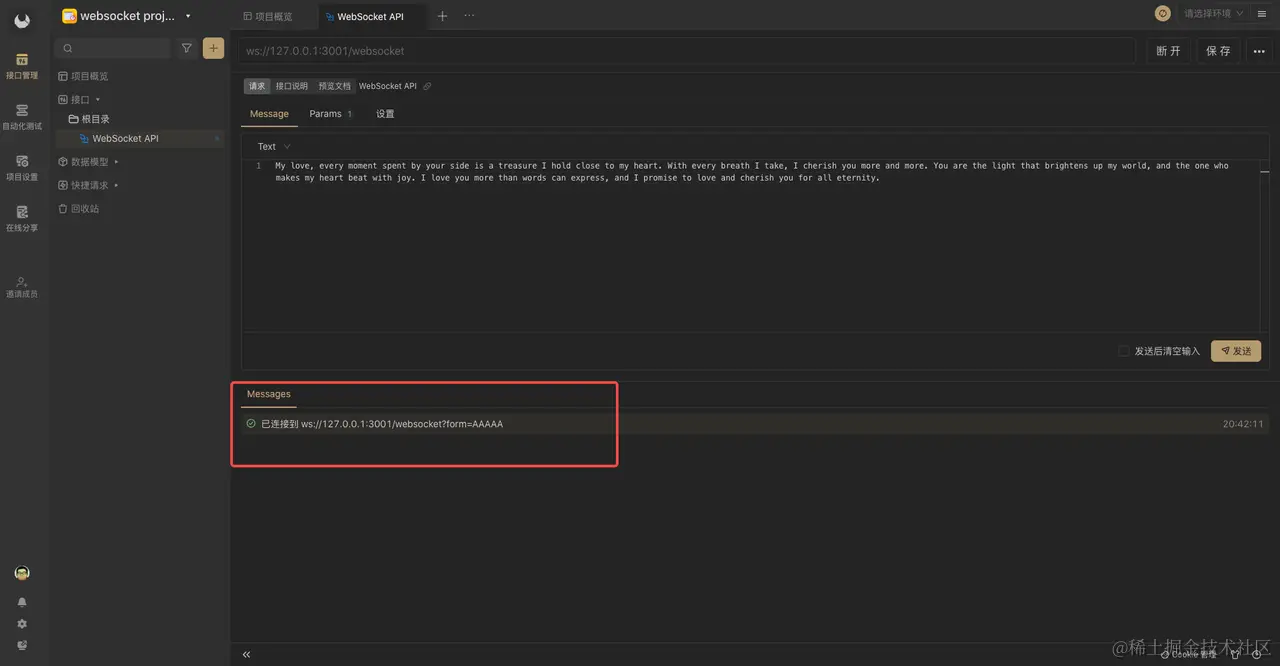
Task: Open 接口管理 in the left rail
Action: click(21, 66)
